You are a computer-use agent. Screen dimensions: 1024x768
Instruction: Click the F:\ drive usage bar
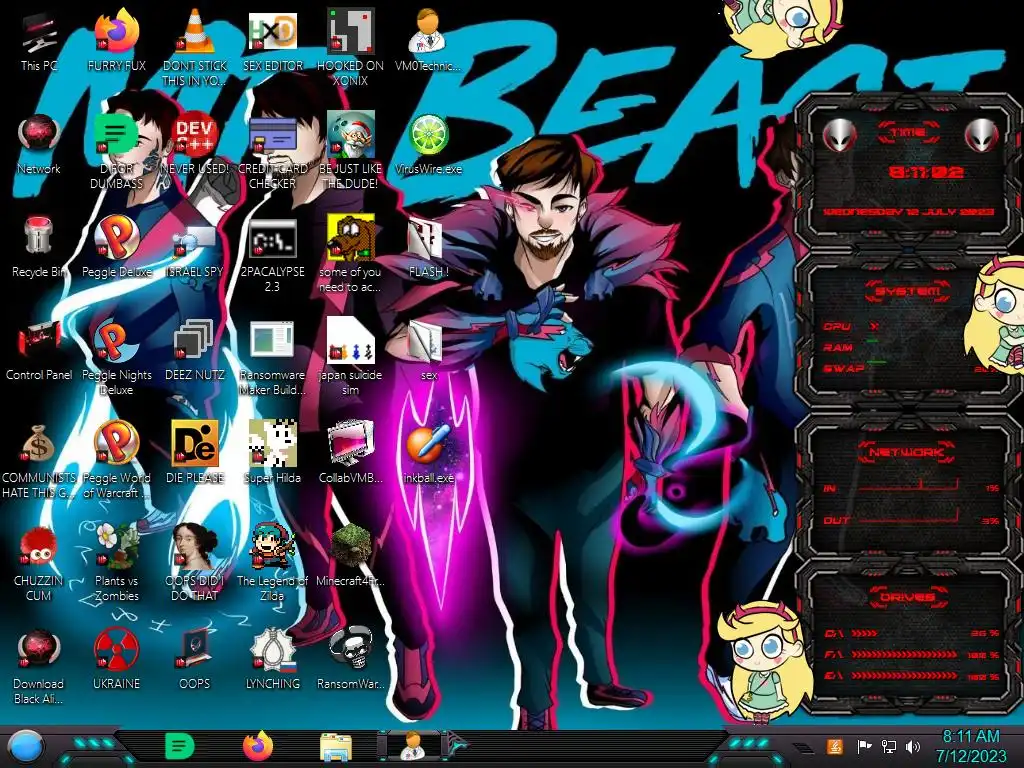[904, 654]
